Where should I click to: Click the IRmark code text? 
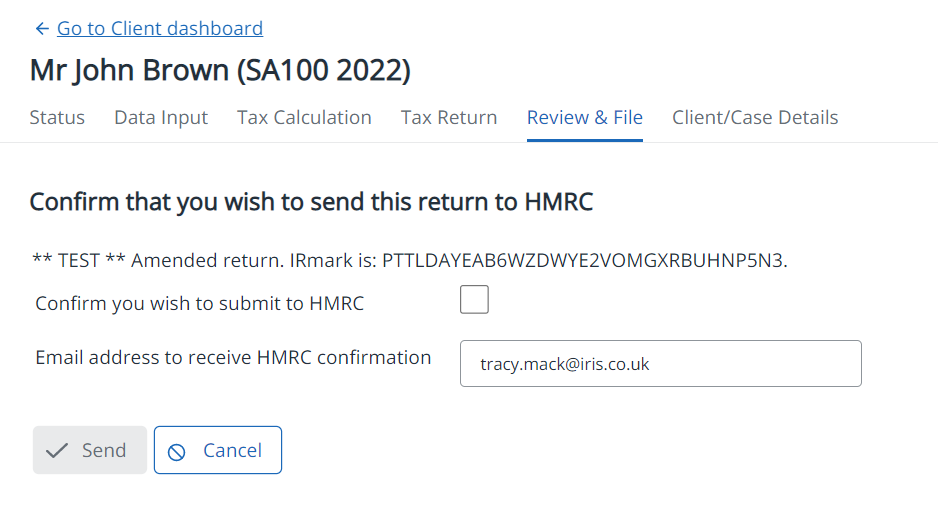click(x=584, y=260)
